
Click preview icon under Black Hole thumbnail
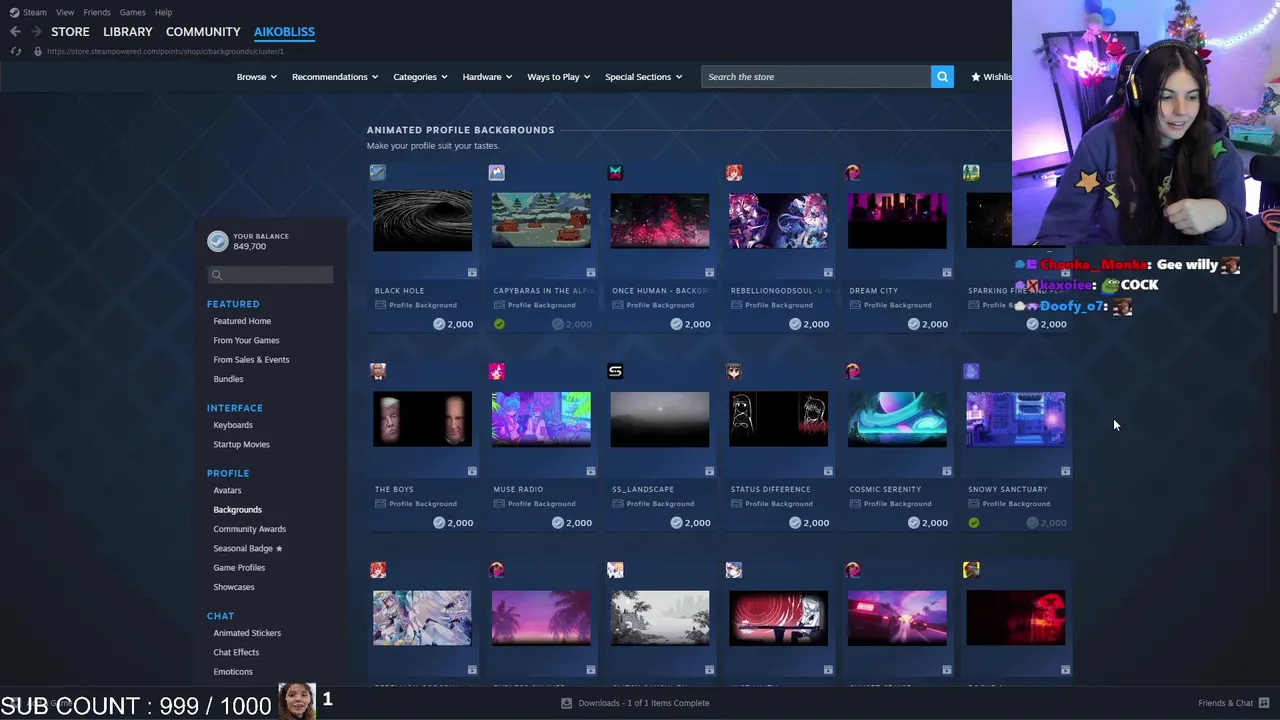click(472, 272)
